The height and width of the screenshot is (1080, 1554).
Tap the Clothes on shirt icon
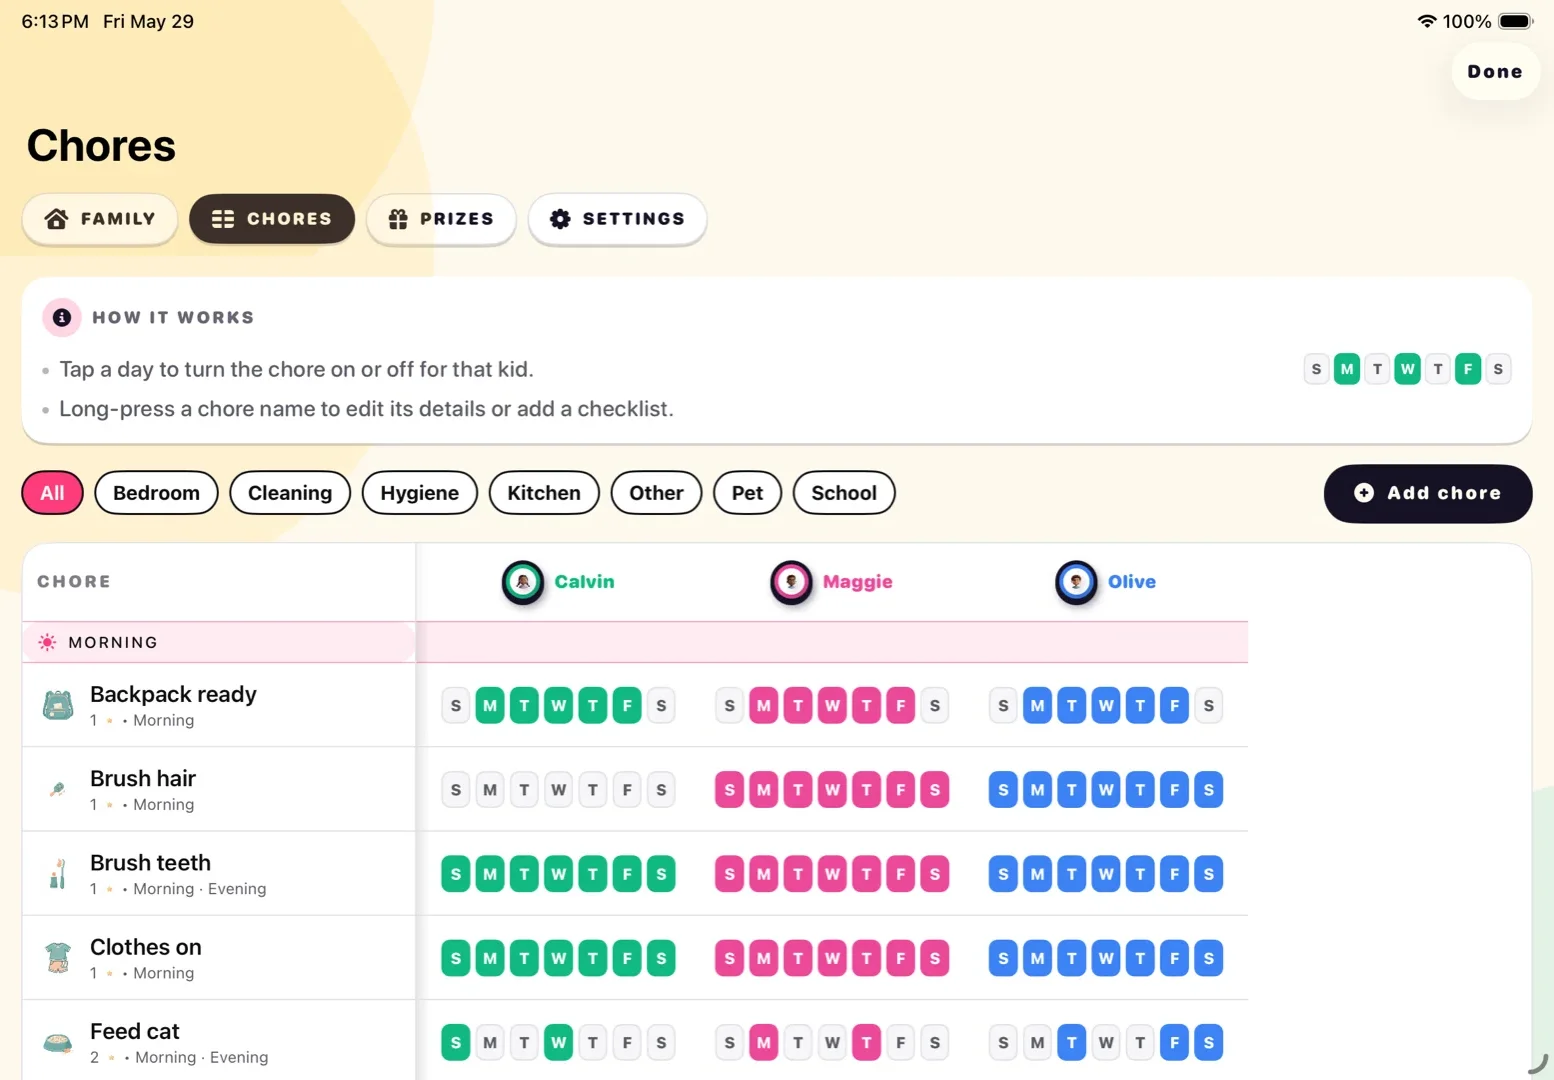click(58, 958)
